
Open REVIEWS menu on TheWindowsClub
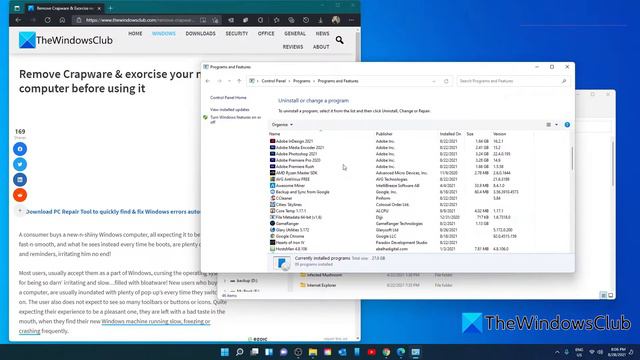coord(293,47)
